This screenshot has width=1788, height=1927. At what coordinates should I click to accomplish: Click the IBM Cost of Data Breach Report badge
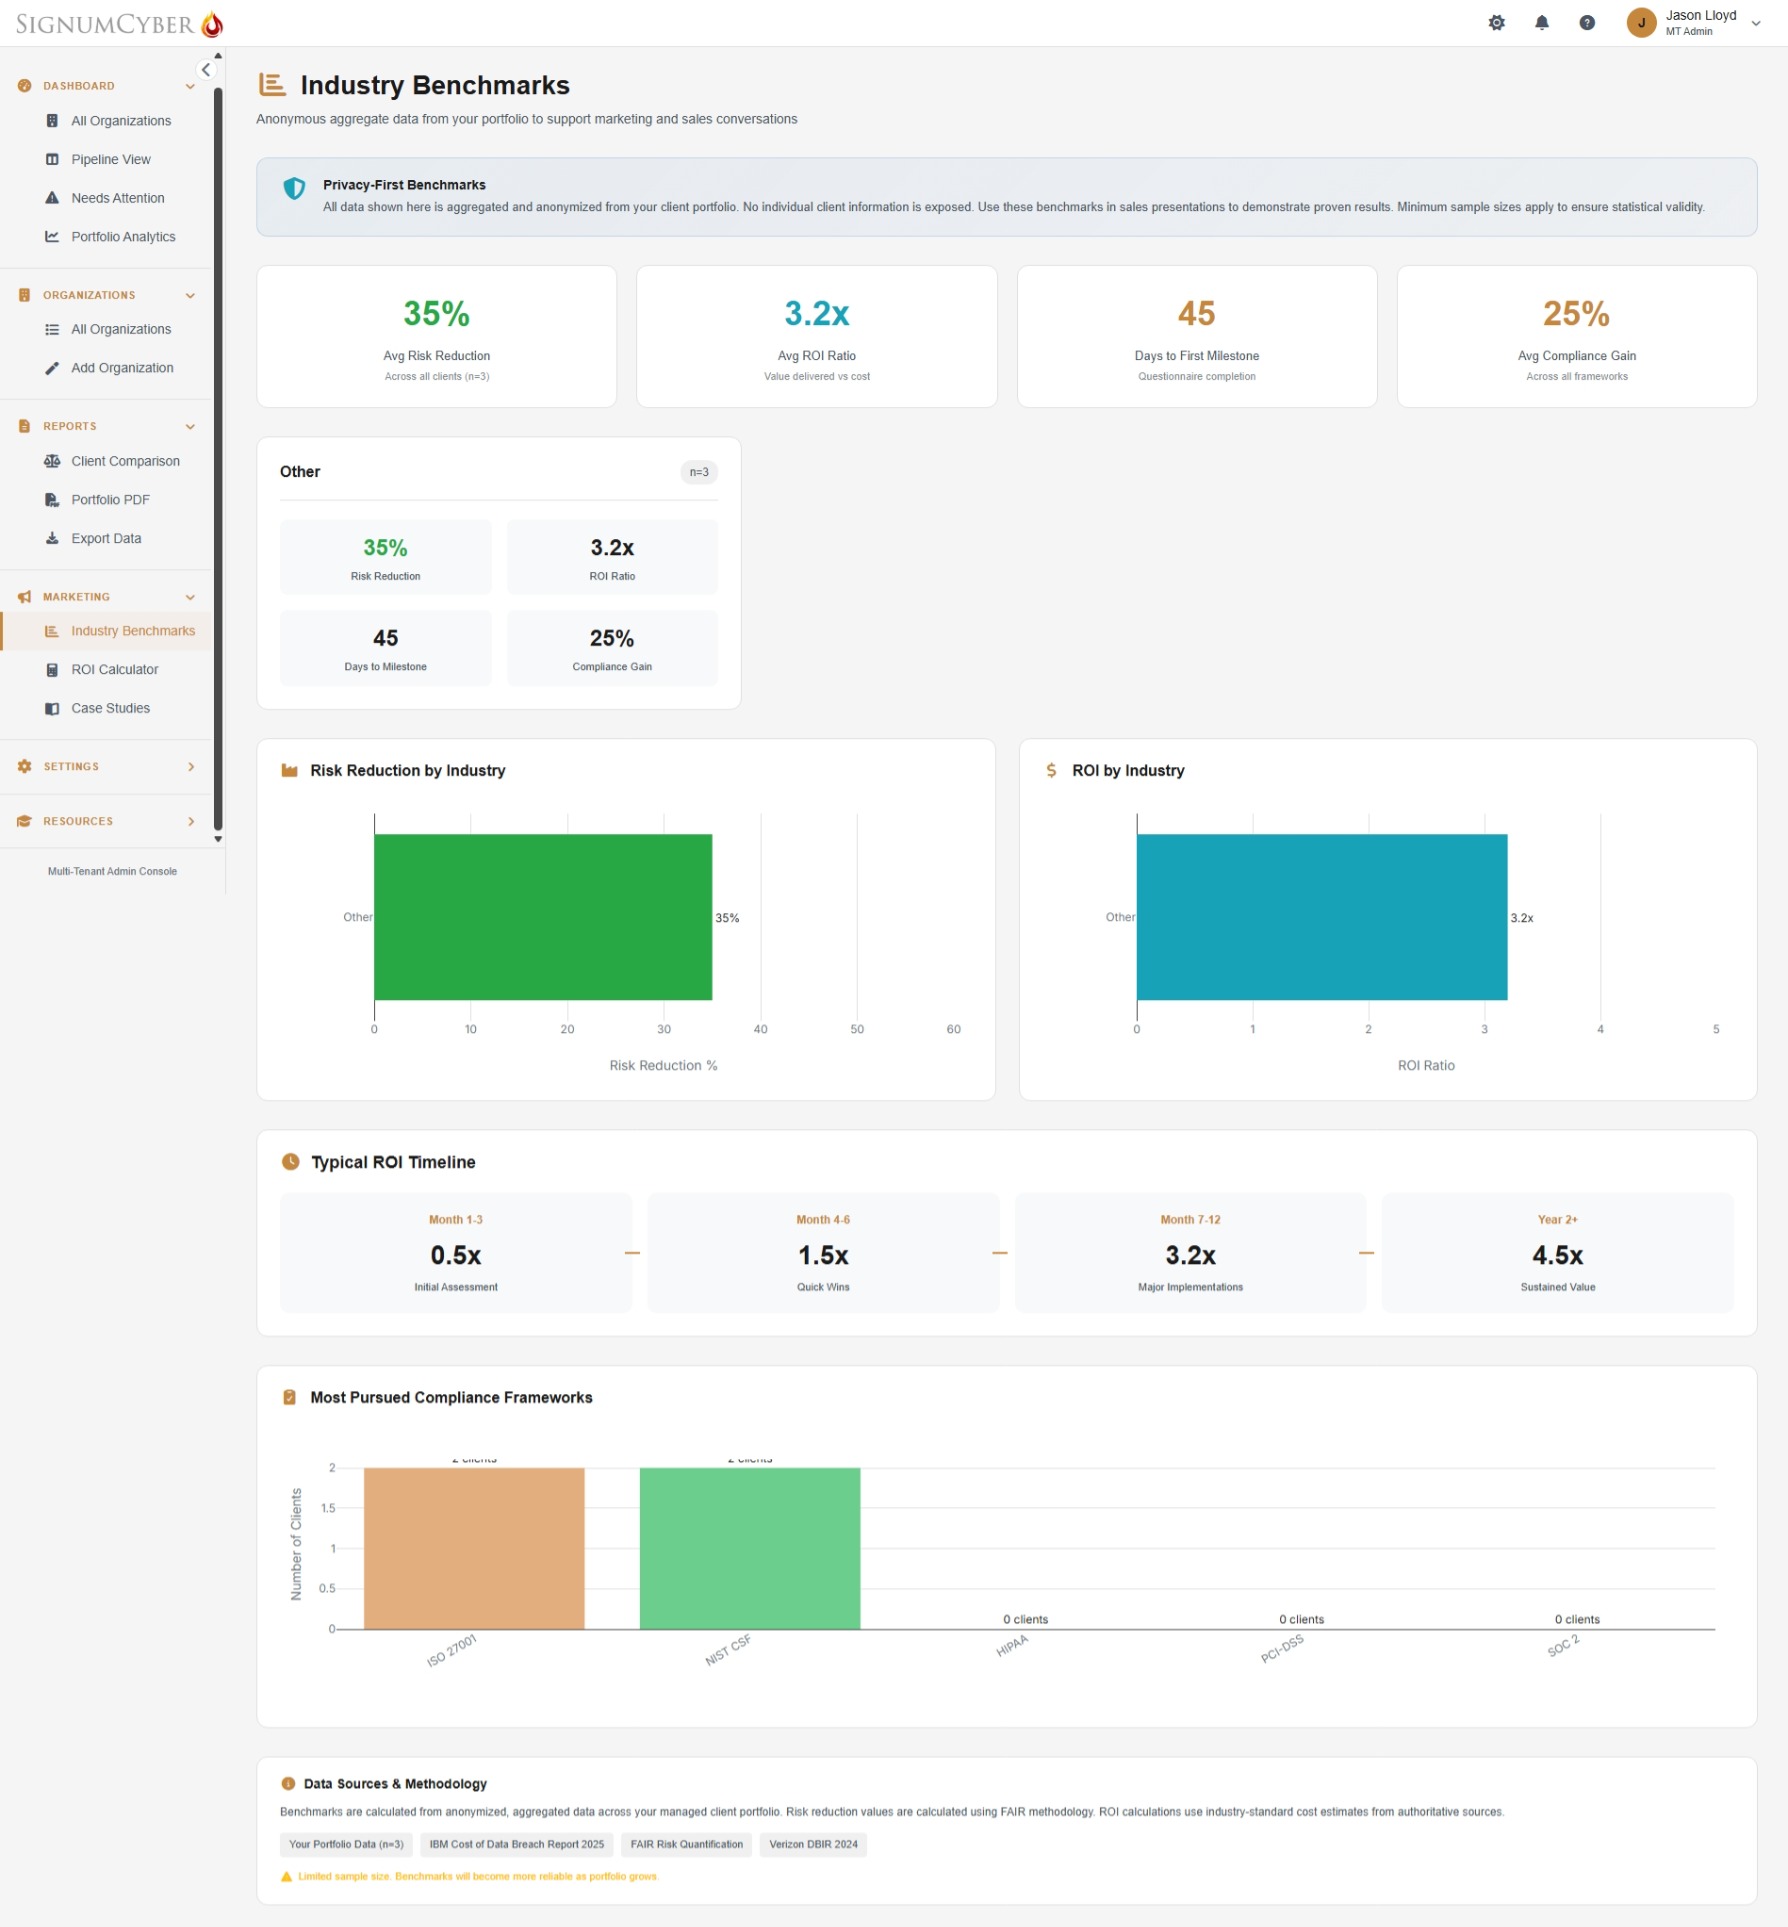pyautogui.click(x=516, y=1844)
